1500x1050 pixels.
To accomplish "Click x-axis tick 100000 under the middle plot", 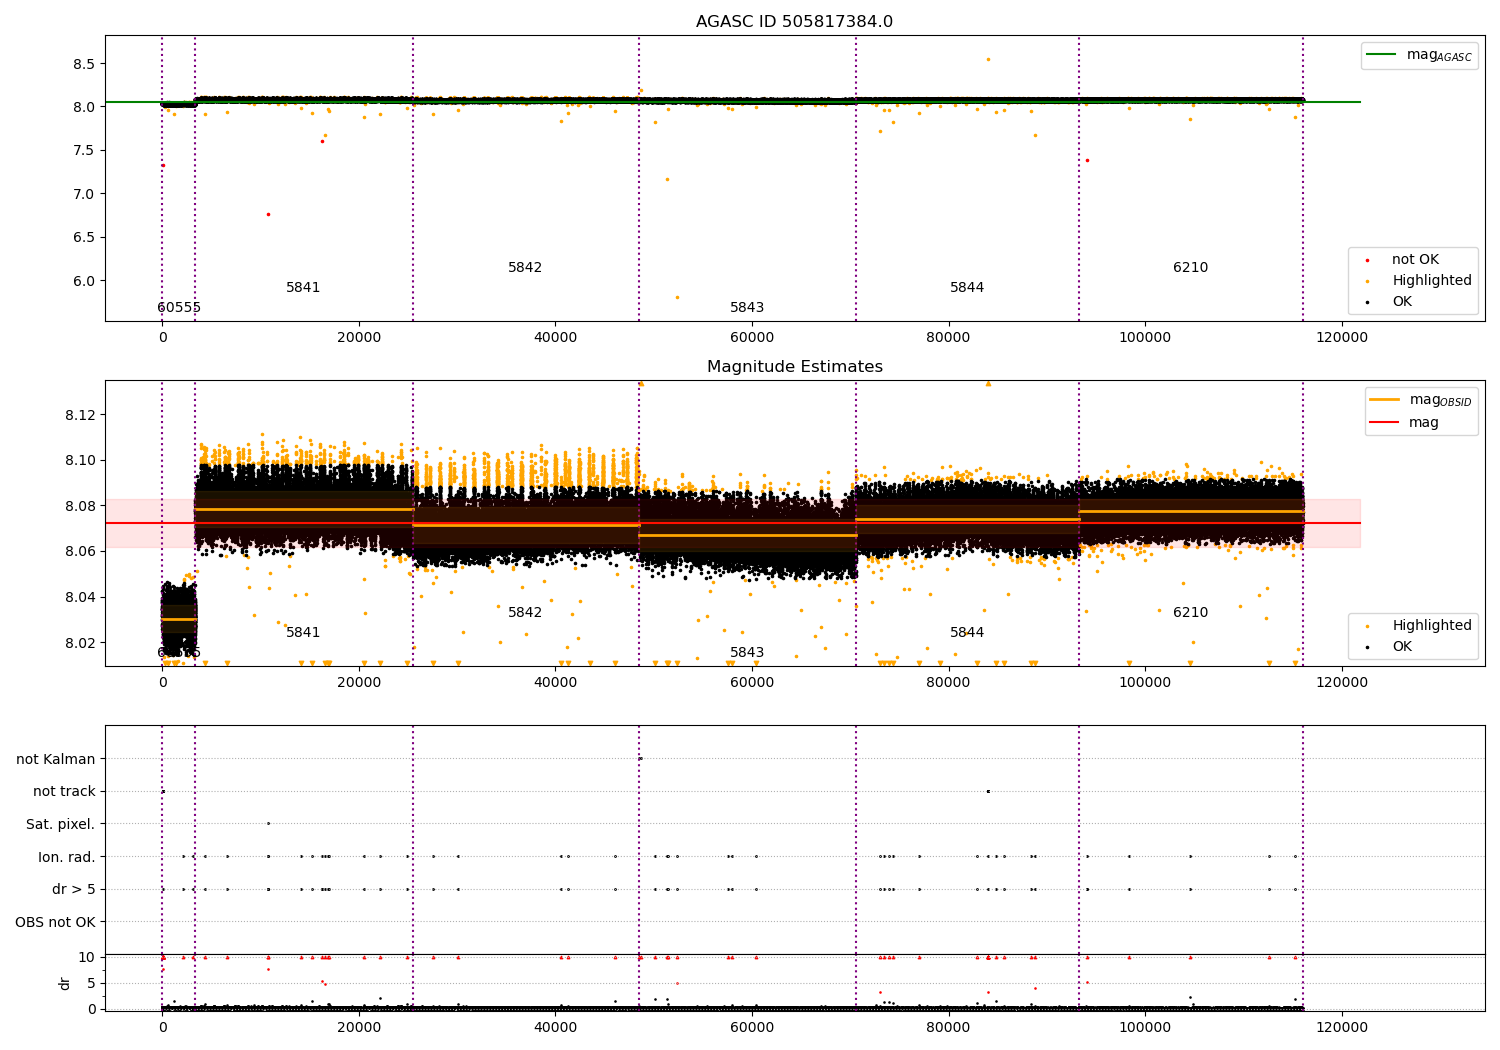I will pyautogui.click(x=1144, y=682).
